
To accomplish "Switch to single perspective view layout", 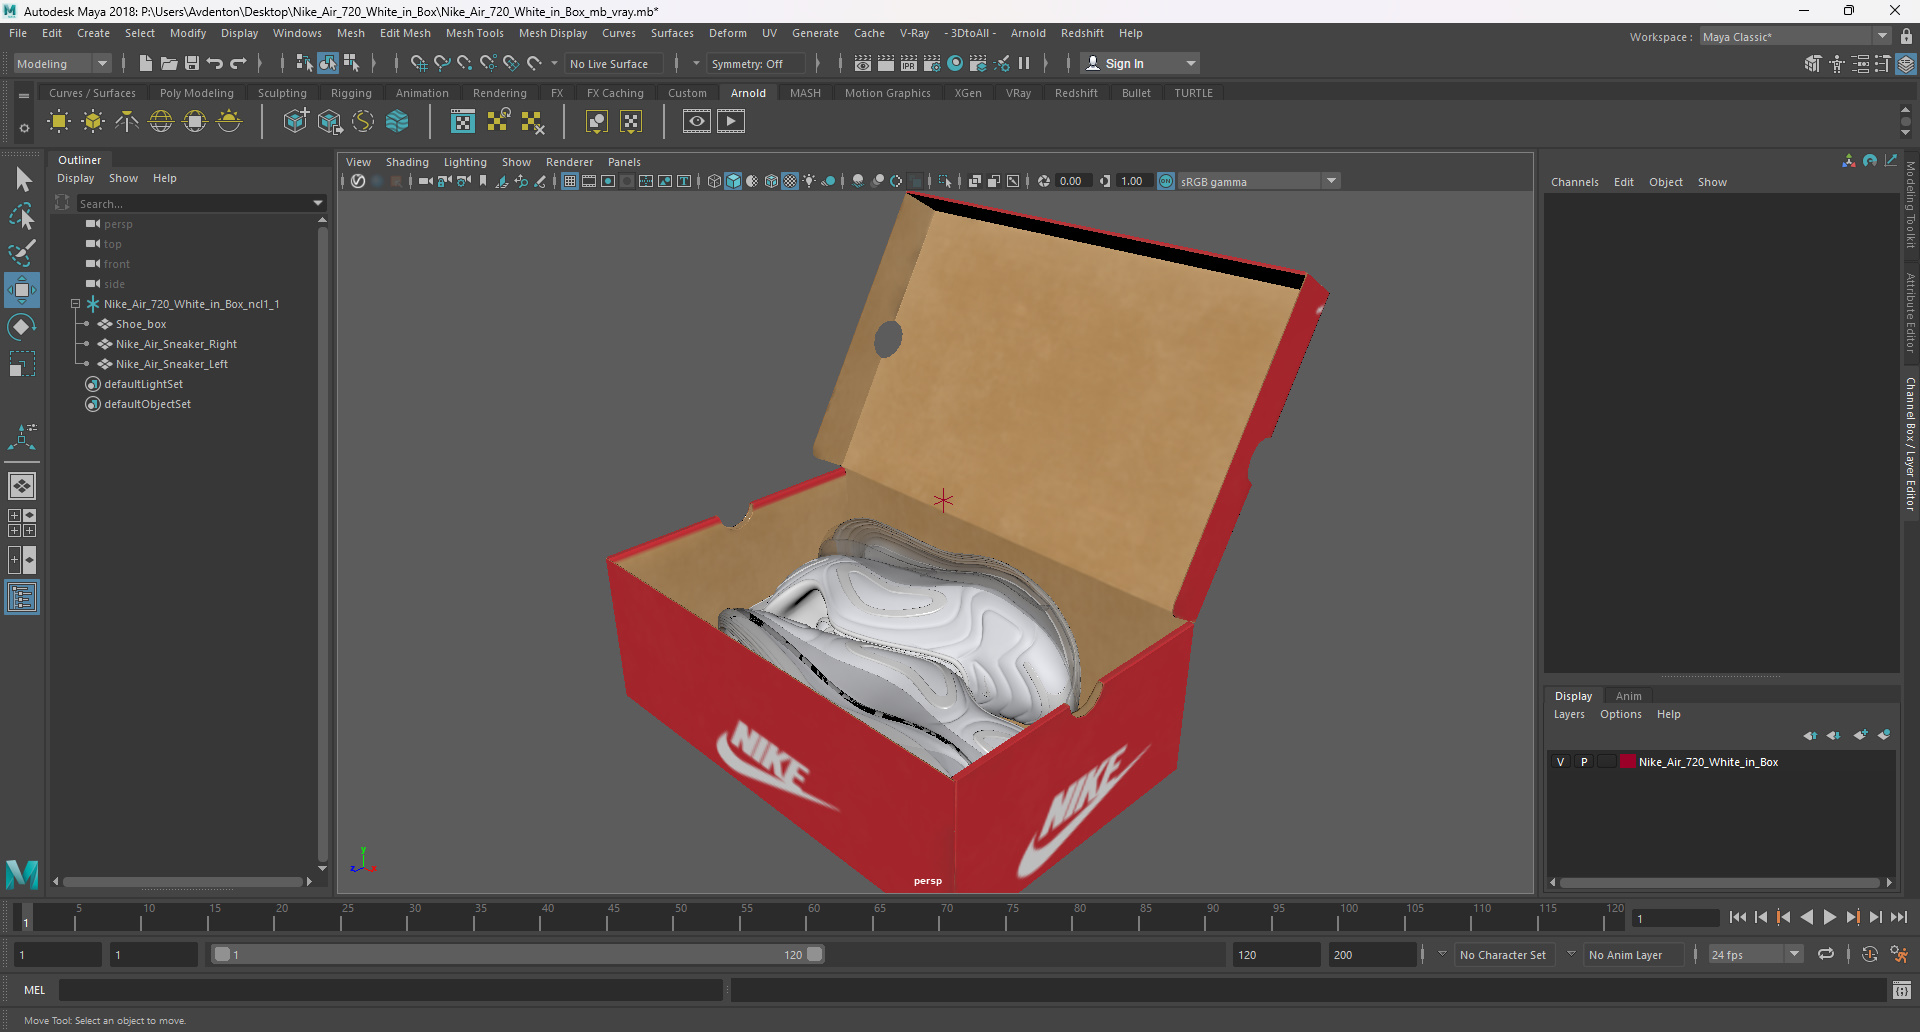I will [22, 486].
